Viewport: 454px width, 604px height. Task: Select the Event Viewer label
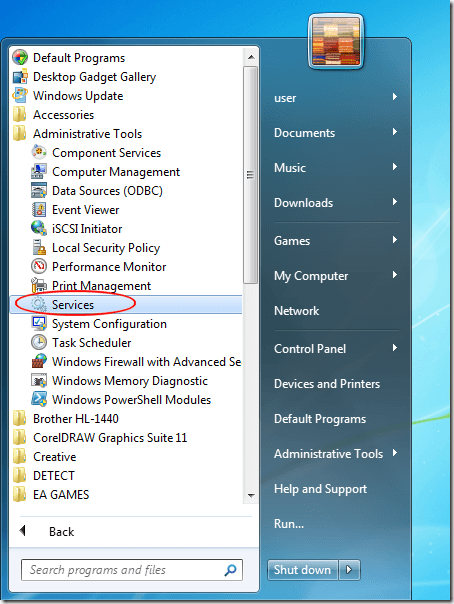(x=85, y=210)
